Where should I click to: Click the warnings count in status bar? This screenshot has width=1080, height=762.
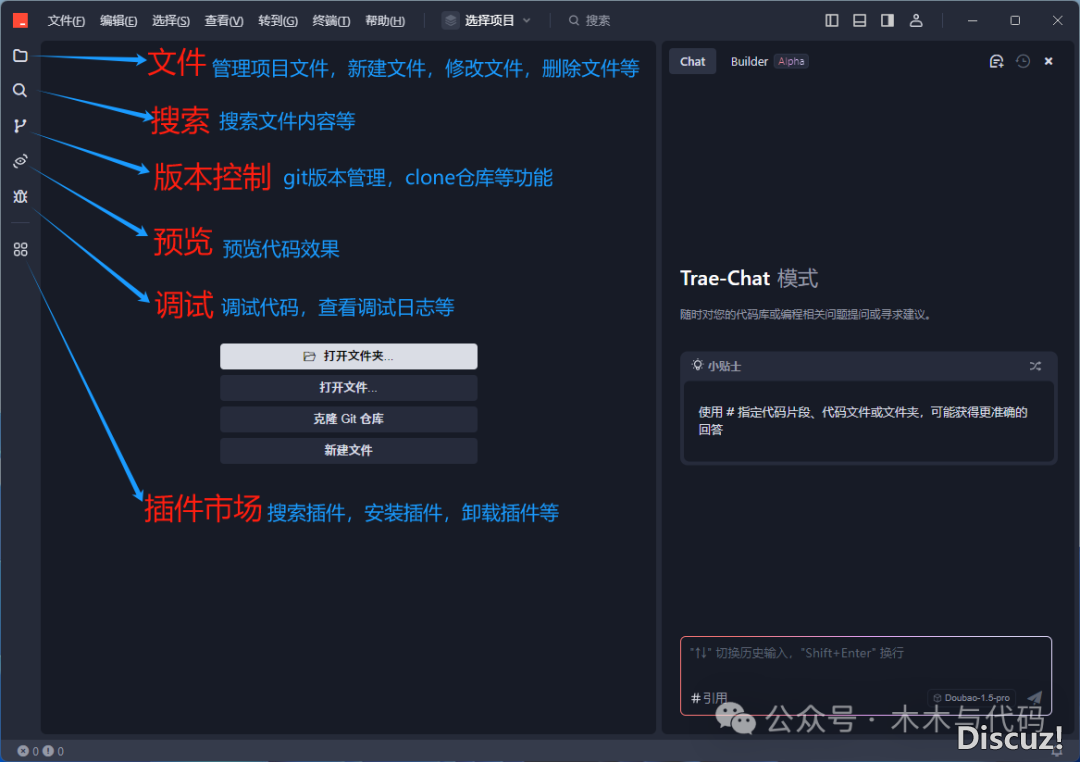53,751
